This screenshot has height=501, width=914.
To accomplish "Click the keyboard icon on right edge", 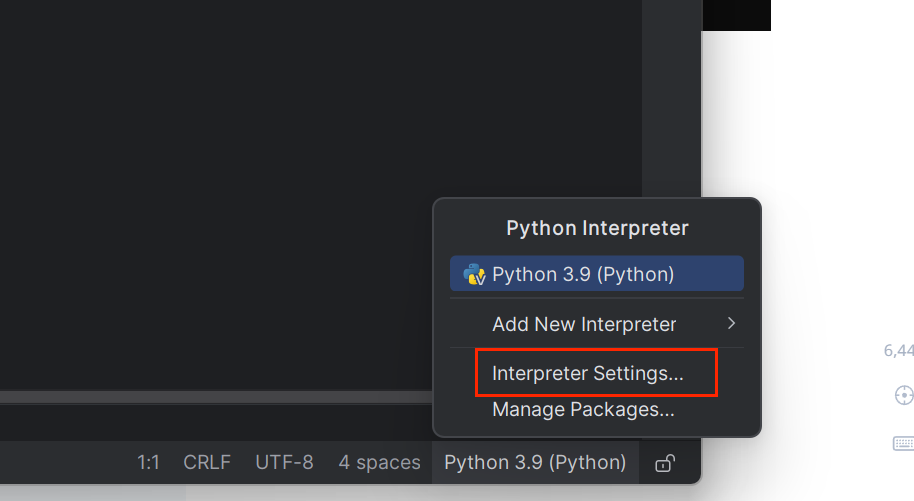I will click(x=903, y=443).
